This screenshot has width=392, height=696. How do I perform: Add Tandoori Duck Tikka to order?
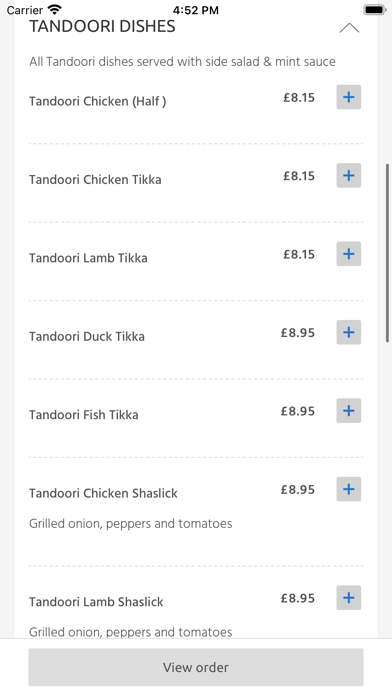pos(348,332)
